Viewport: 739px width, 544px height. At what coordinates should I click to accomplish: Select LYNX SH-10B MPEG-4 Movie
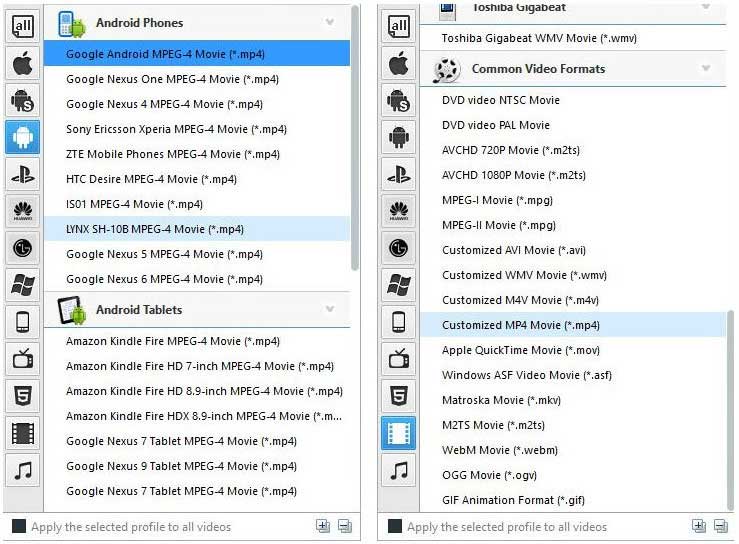[x=197, y=229]
